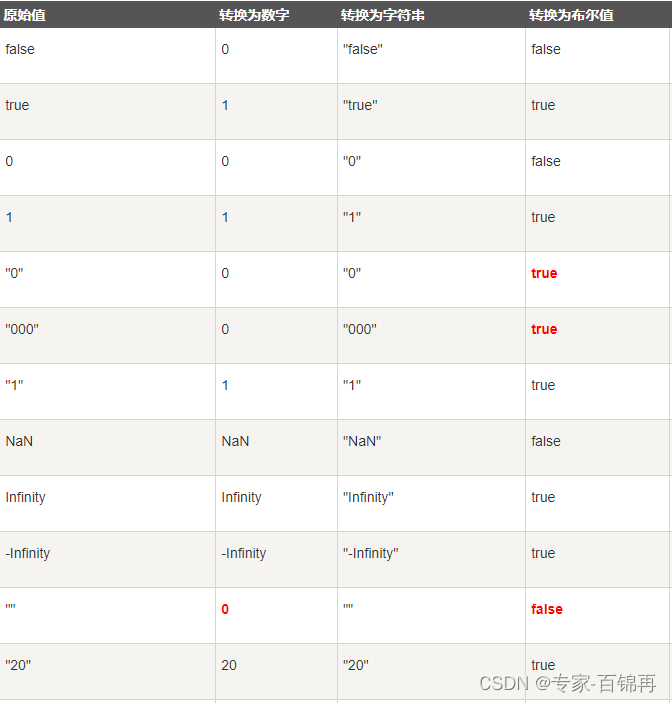Select the quoted "NaN" string cell
This screenshot has height=703, width=672.
pyautogui.click(x=362, y=441)
